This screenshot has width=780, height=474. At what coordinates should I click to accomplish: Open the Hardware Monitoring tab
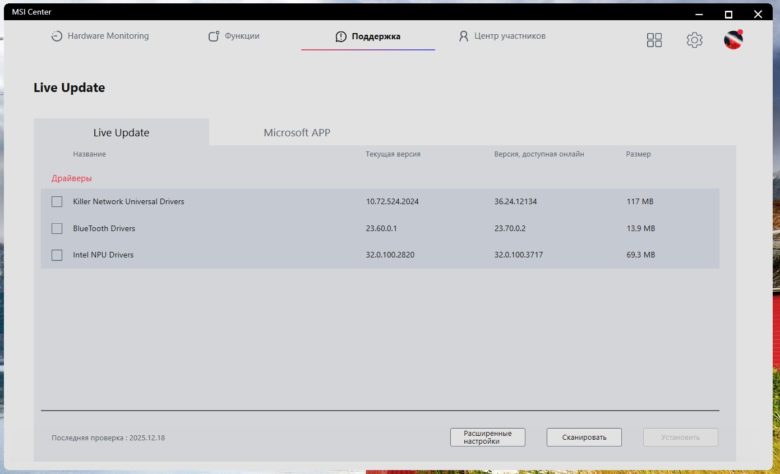tap(100, 36)
